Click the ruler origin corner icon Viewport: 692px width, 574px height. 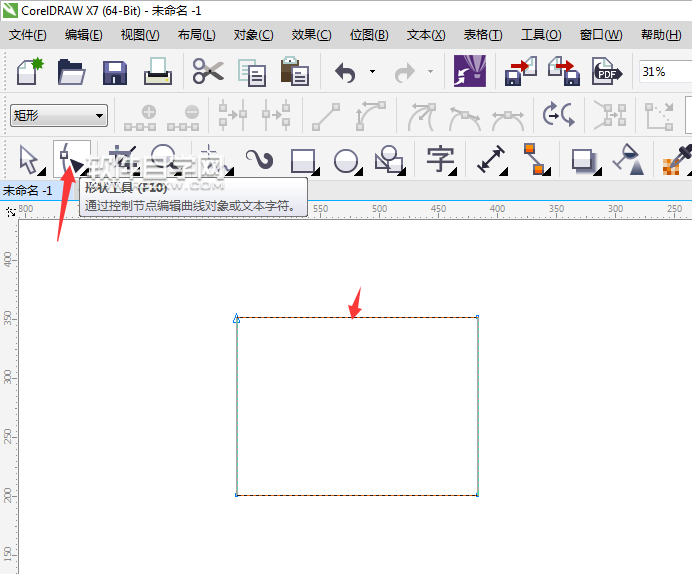11,212
